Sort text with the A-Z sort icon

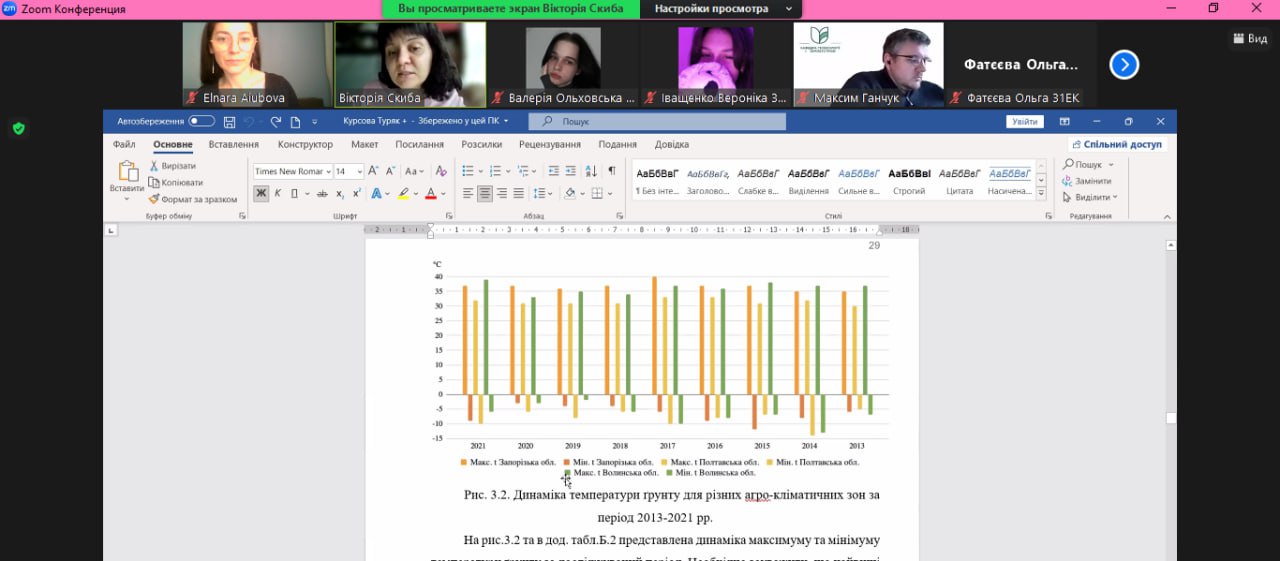pos(592,171)
